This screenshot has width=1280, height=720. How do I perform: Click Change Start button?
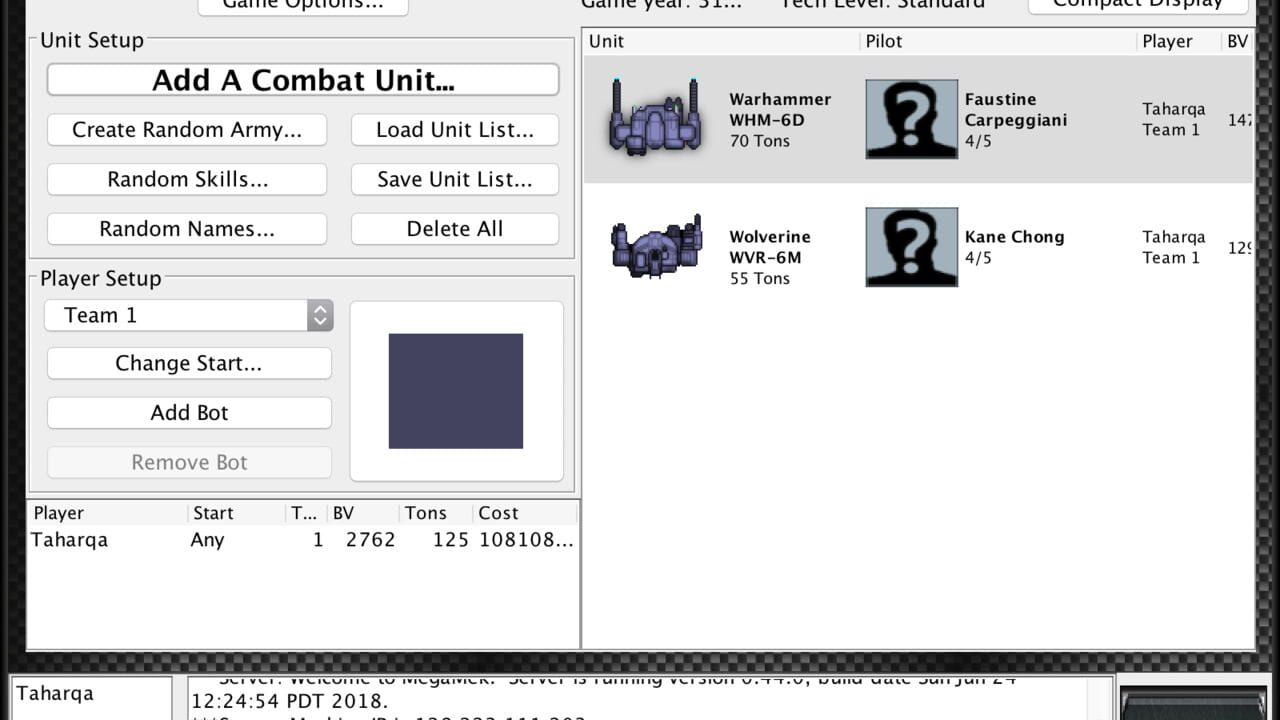(189, 364)
